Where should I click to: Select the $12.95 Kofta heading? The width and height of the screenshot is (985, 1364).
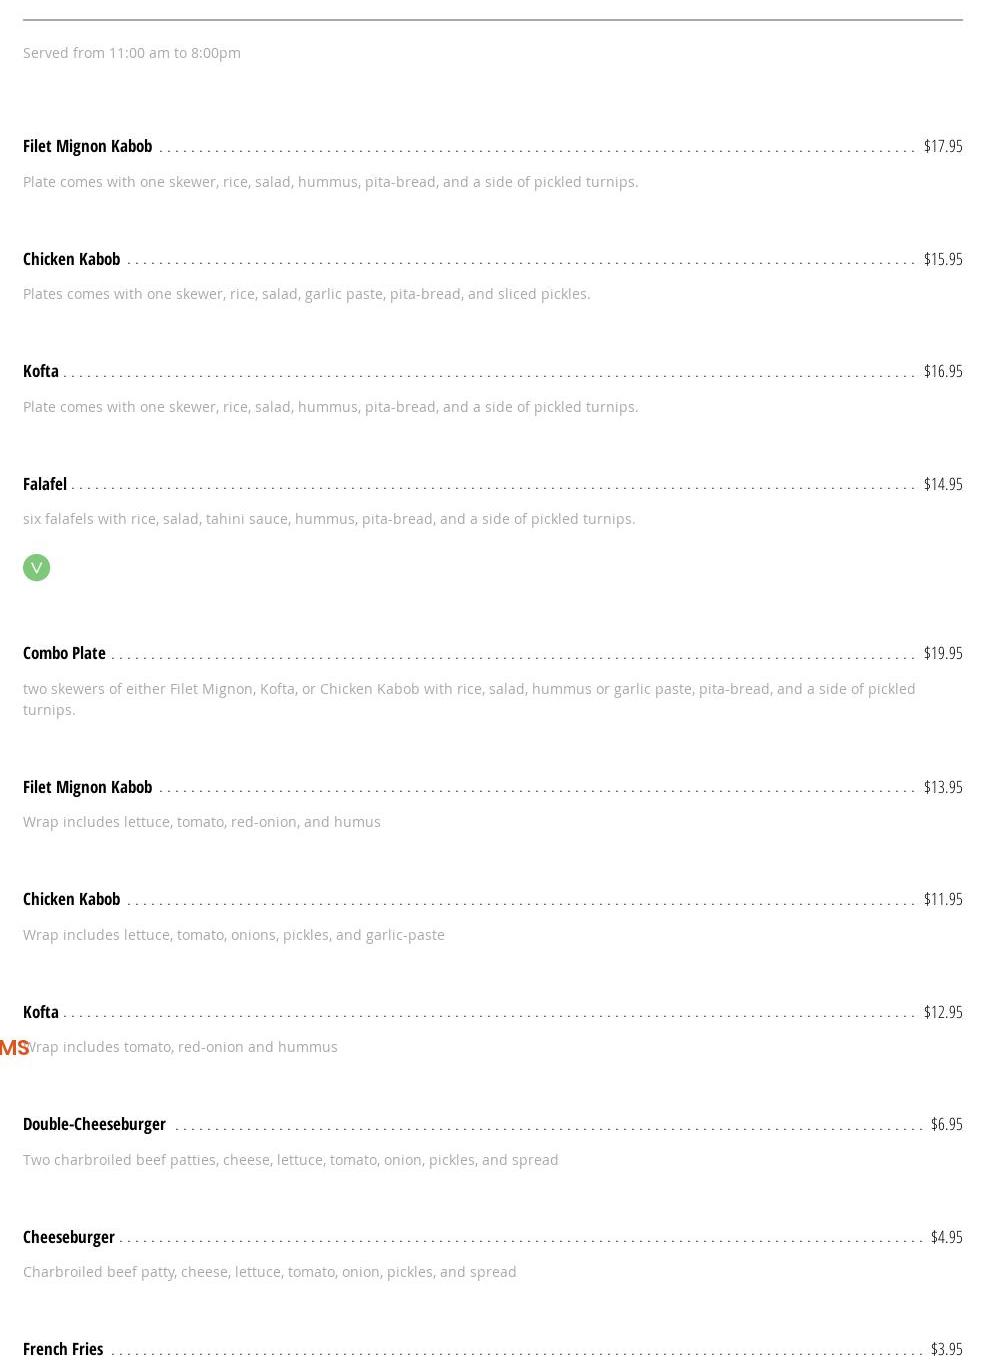41,1012
